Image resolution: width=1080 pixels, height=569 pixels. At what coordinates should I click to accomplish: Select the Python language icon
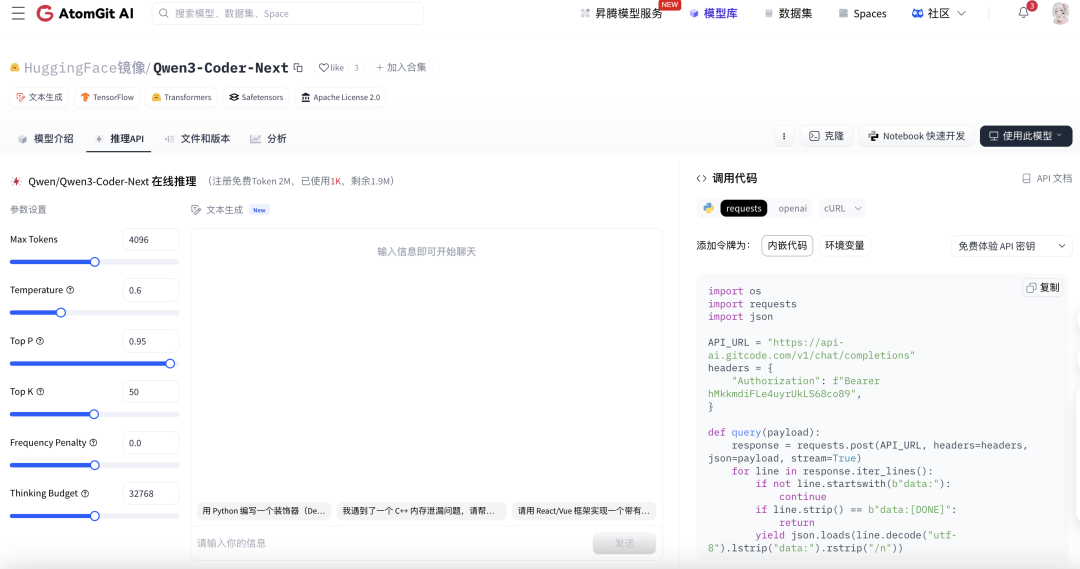point(708,208)
